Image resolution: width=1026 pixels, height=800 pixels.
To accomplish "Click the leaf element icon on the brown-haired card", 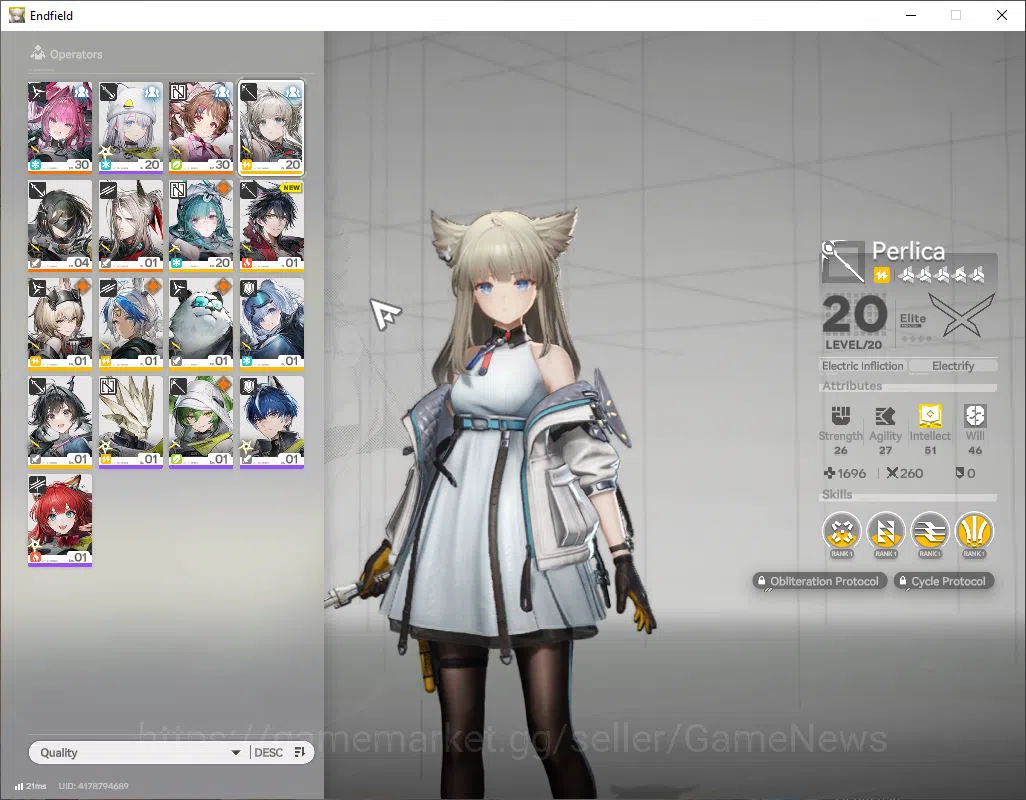I will [x=175, y=165].
